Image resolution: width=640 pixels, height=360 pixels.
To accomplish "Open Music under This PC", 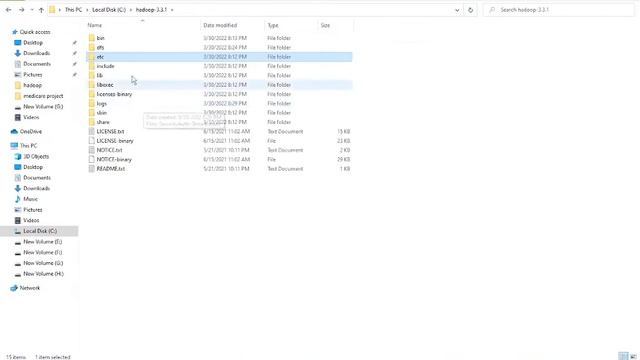I will pyautogui.click(x=30, y=199).
